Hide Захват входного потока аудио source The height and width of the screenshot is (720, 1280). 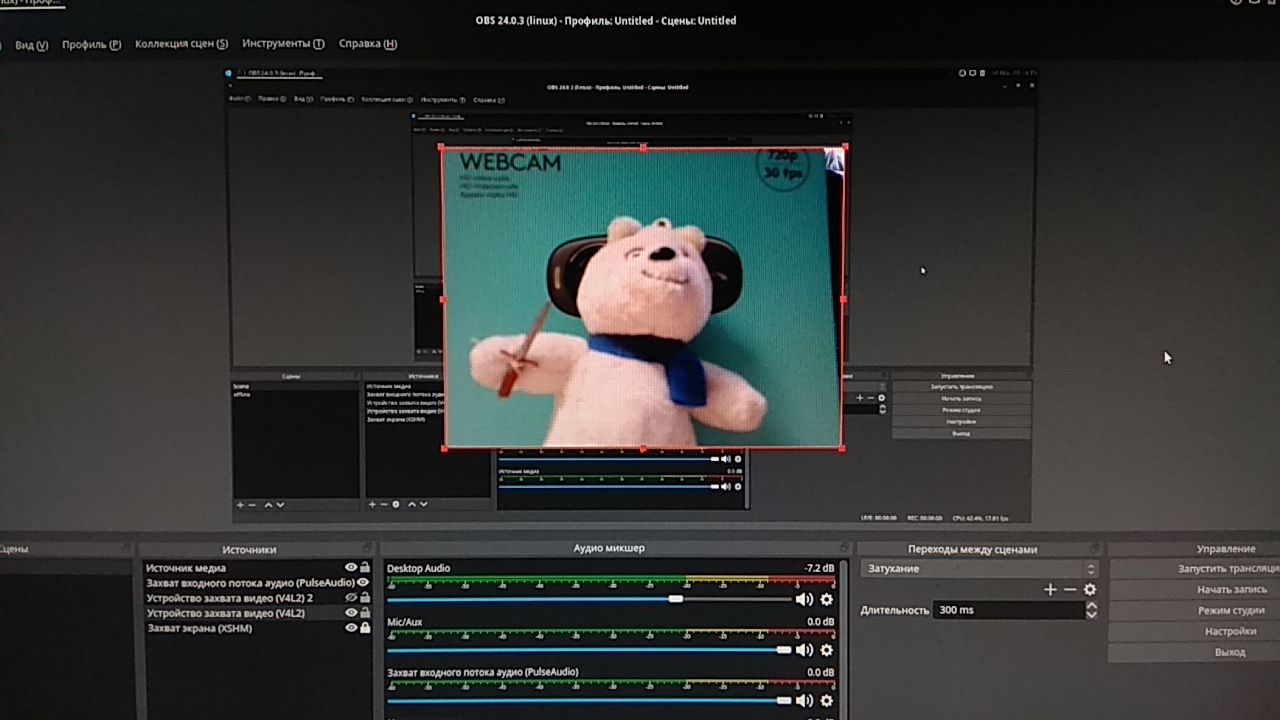tap(363, 583)
